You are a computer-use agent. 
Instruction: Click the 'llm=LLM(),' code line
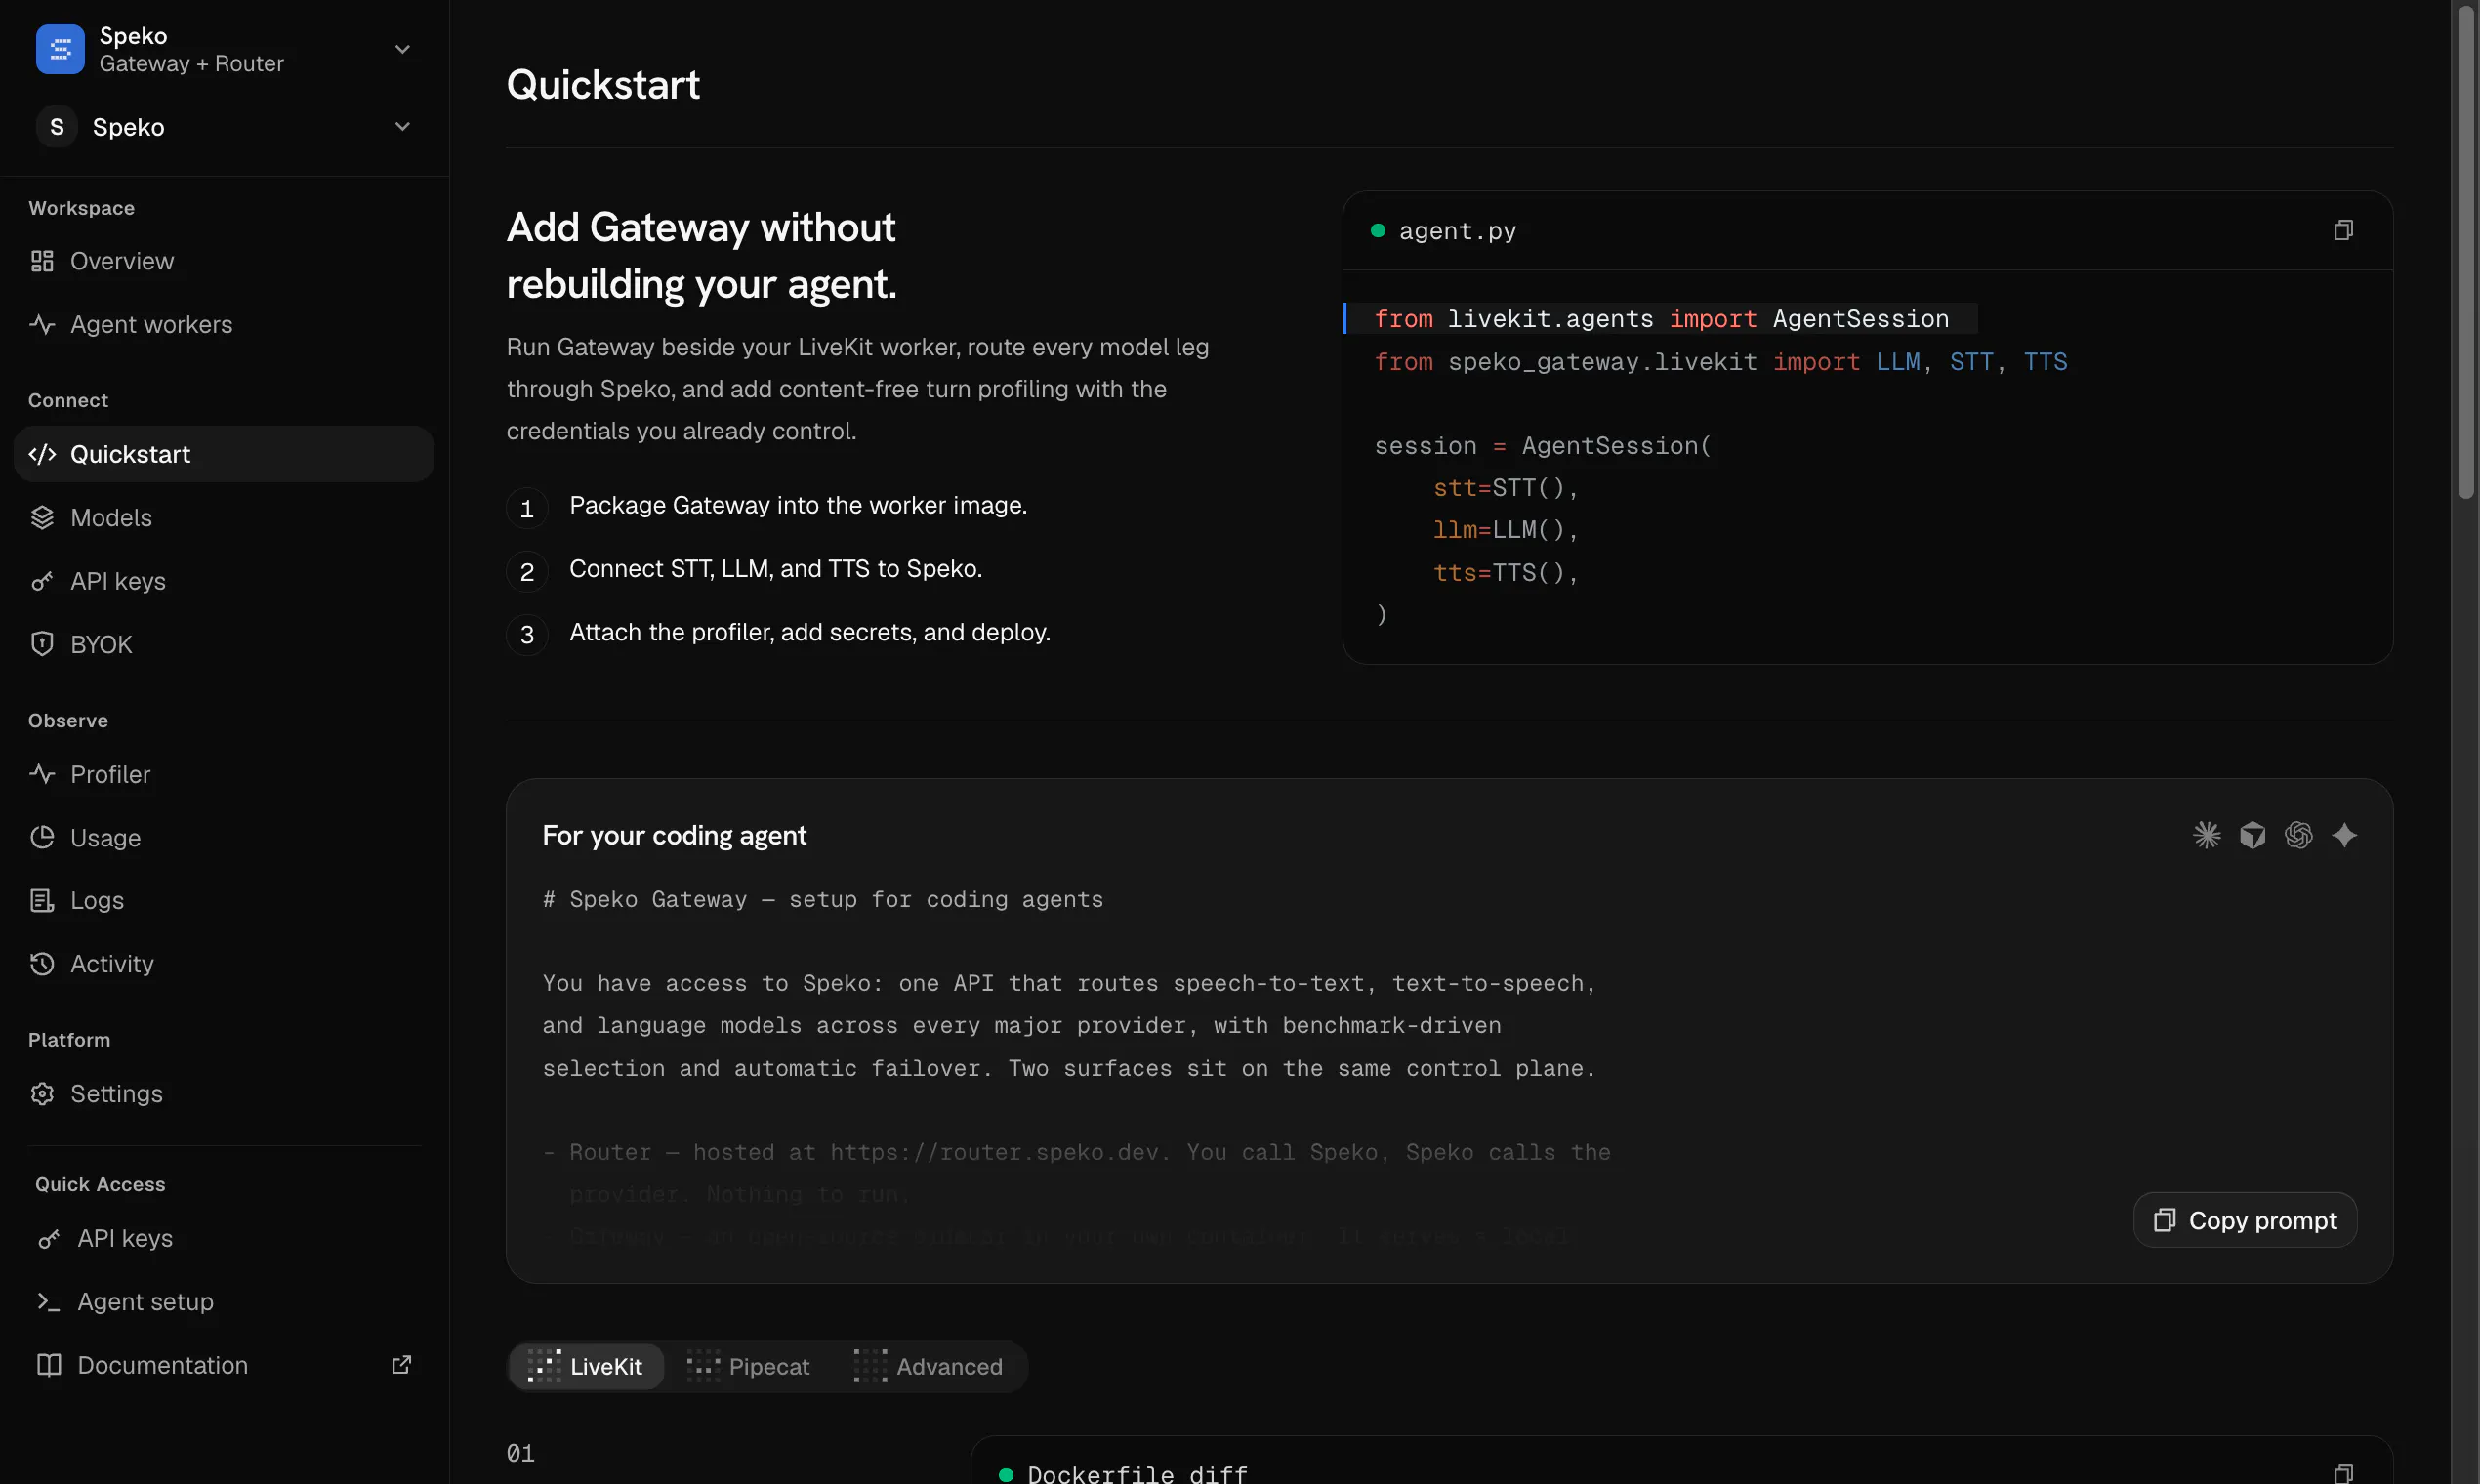[x=1505, y=530]
